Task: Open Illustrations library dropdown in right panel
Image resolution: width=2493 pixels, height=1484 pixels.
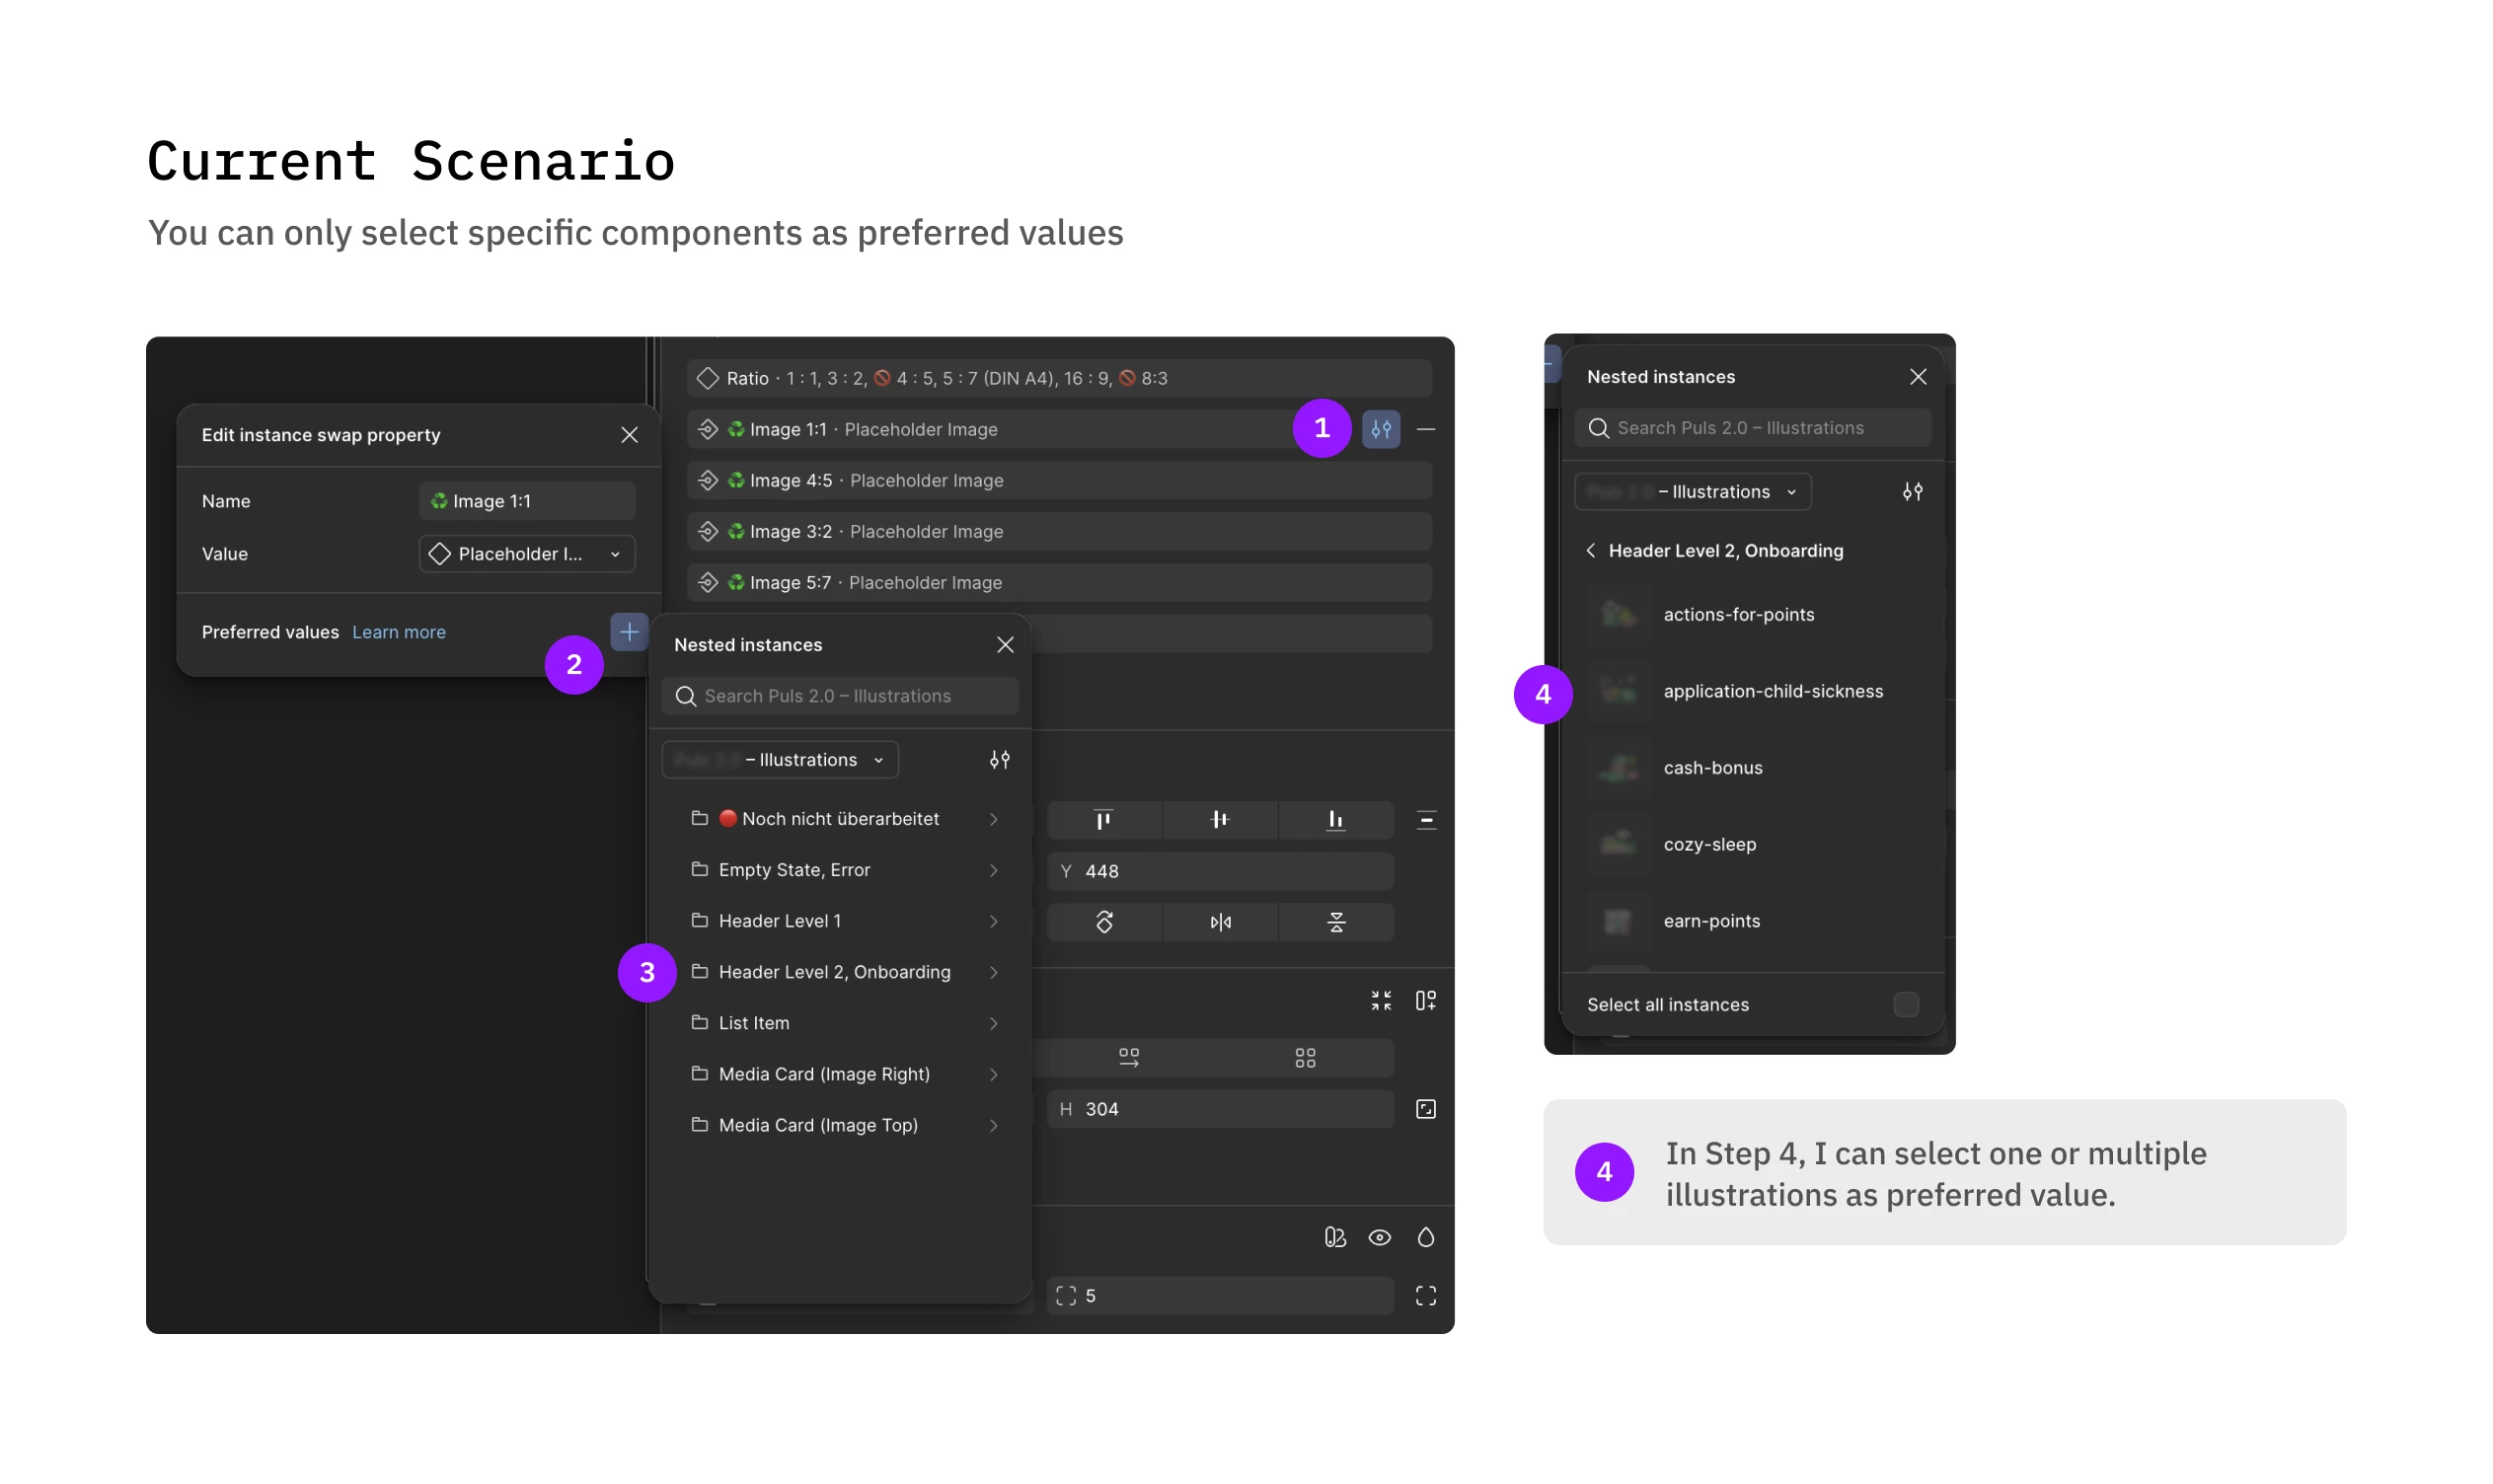Action: 1693,492
